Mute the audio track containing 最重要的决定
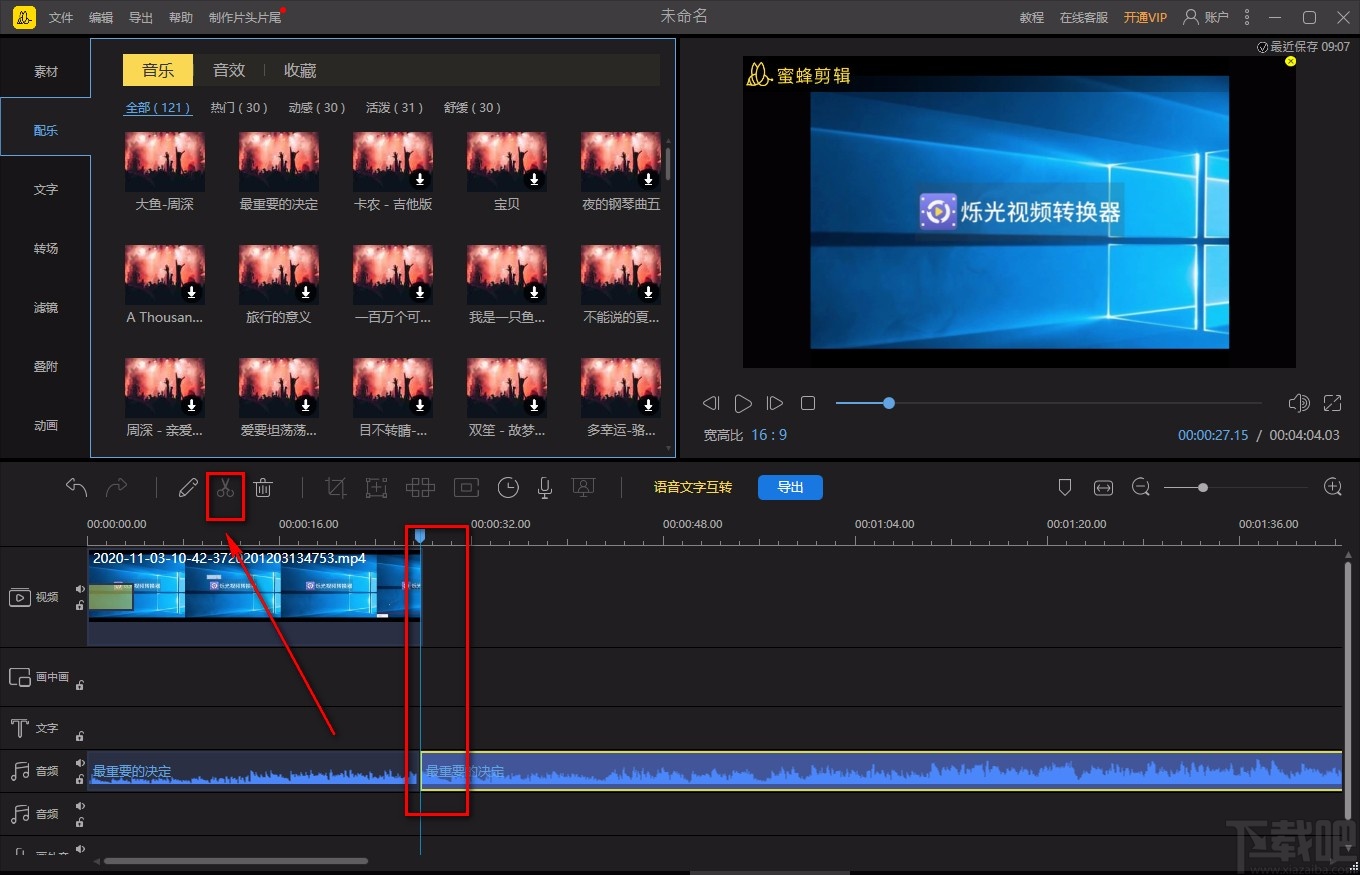Screen dimensions: 1360x875 [80, 763]
